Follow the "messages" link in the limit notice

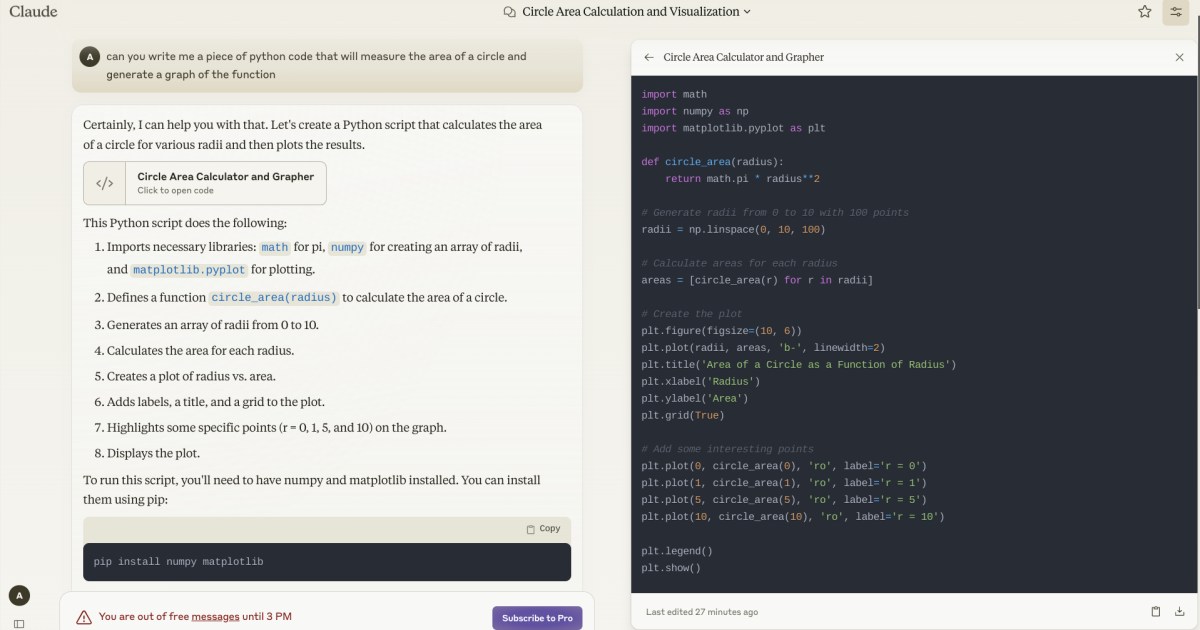(x=215, y=617)
